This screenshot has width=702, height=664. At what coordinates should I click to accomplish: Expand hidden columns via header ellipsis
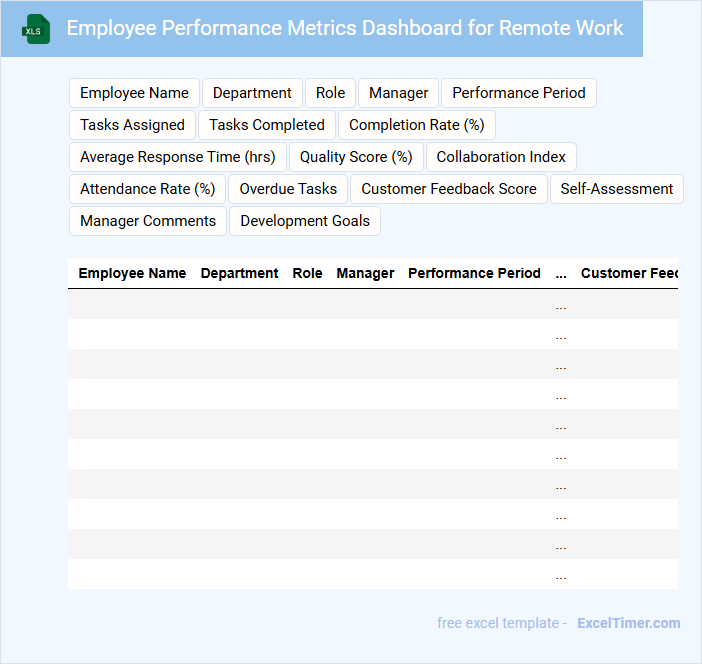pos(560,273)
